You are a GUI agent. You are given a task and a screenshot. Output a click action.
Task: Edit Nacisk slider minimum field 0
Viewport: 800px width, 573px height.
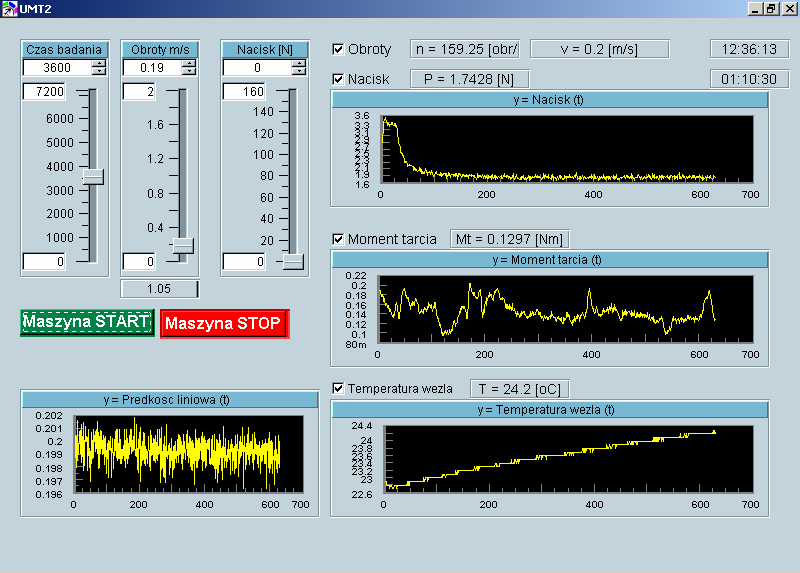coord(244,261)
